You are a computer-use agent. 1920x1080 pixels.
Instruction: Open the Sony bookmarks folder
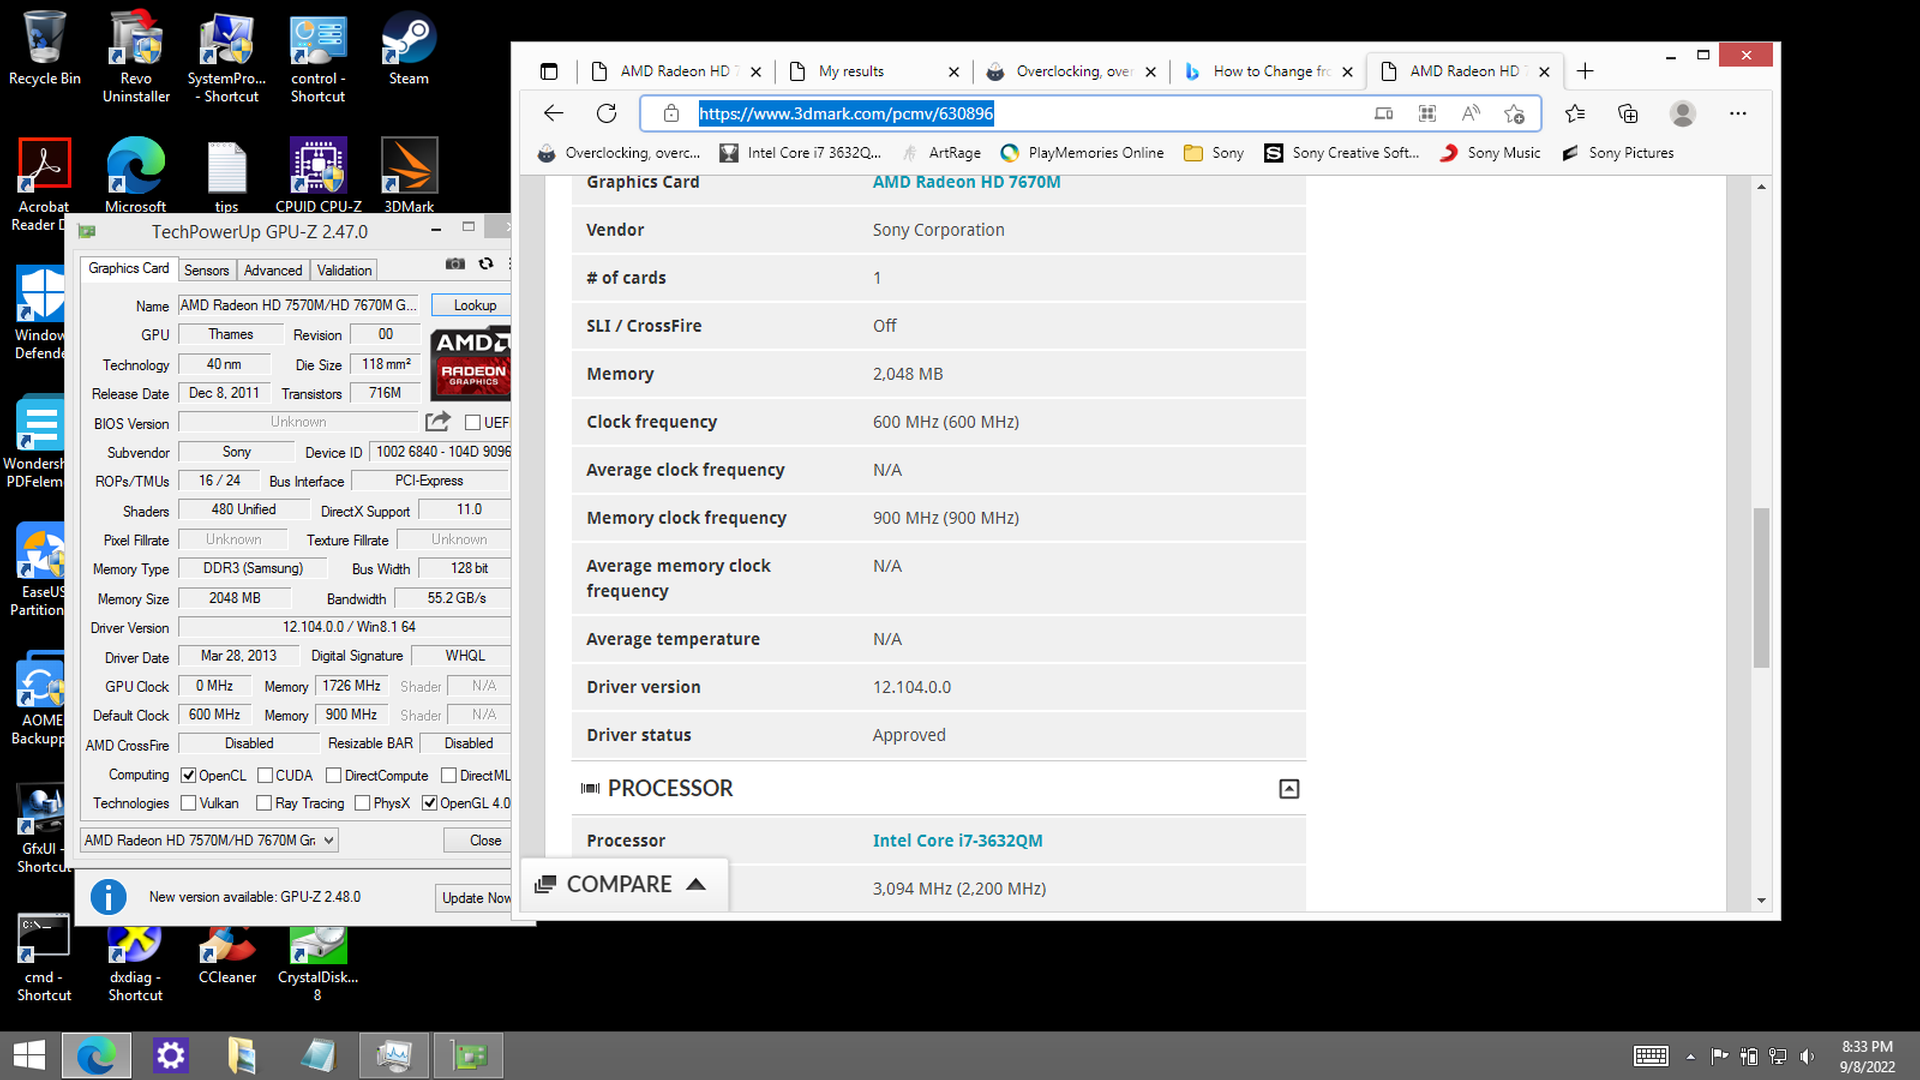click(1213, 153)
